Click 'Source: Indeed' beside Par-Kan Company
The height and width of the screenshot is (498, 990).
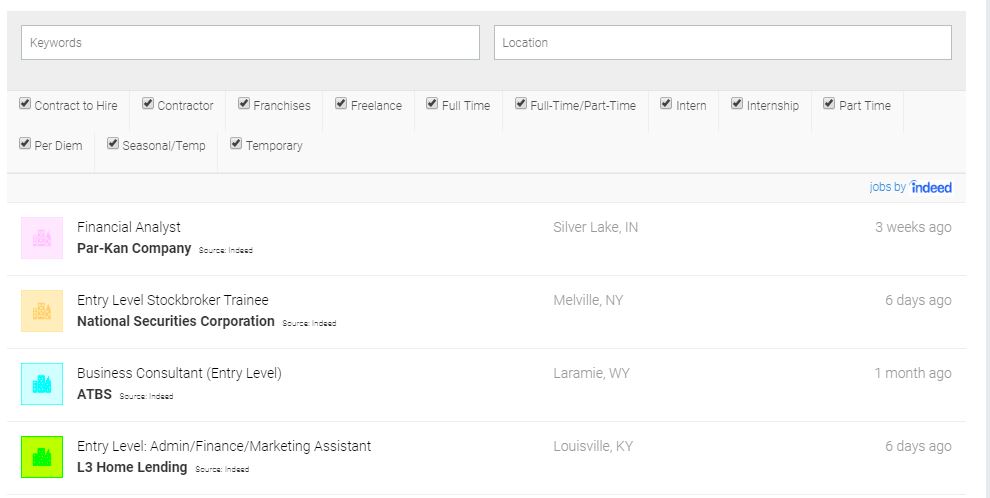tap(225, 251)
